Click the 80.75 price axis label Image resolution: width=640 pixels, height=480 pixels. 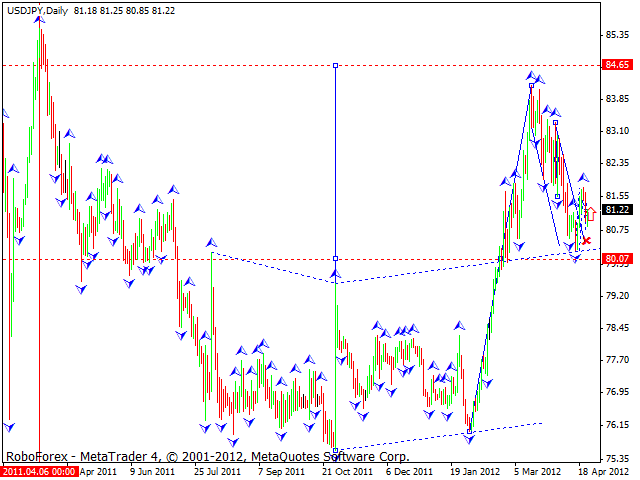click(618, 230)
